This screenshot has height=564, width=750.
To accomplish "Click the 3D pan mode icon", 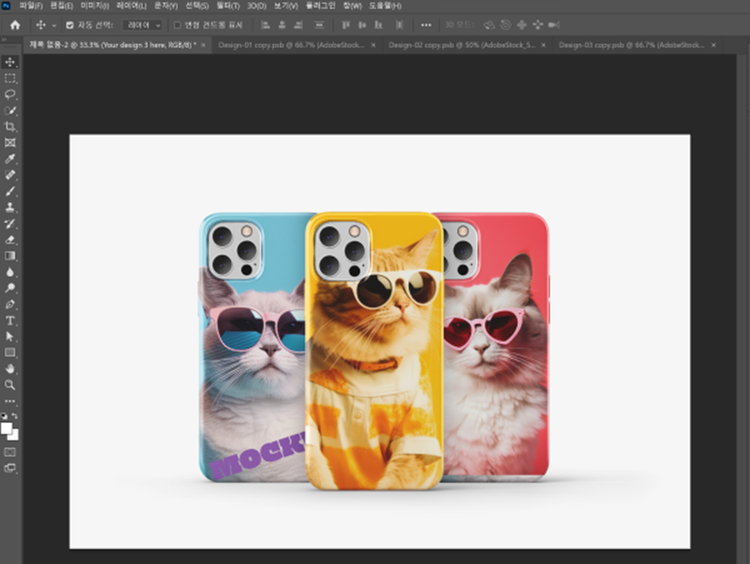I will pyautogui.click(x=521, y=25).
